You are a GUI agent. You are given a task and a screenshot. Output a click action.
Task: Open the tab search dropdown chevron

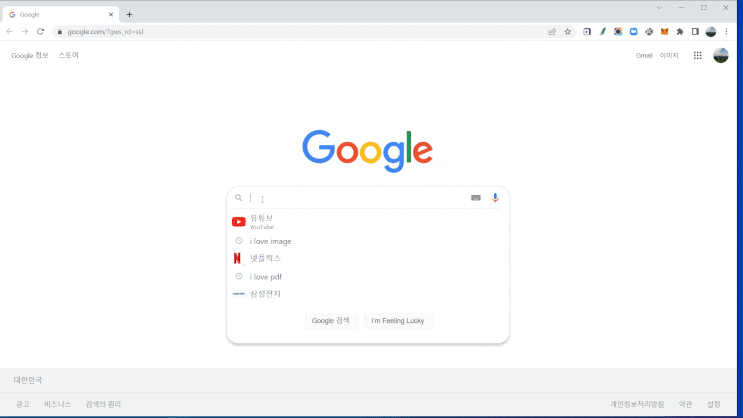click(x=659, y=8)
